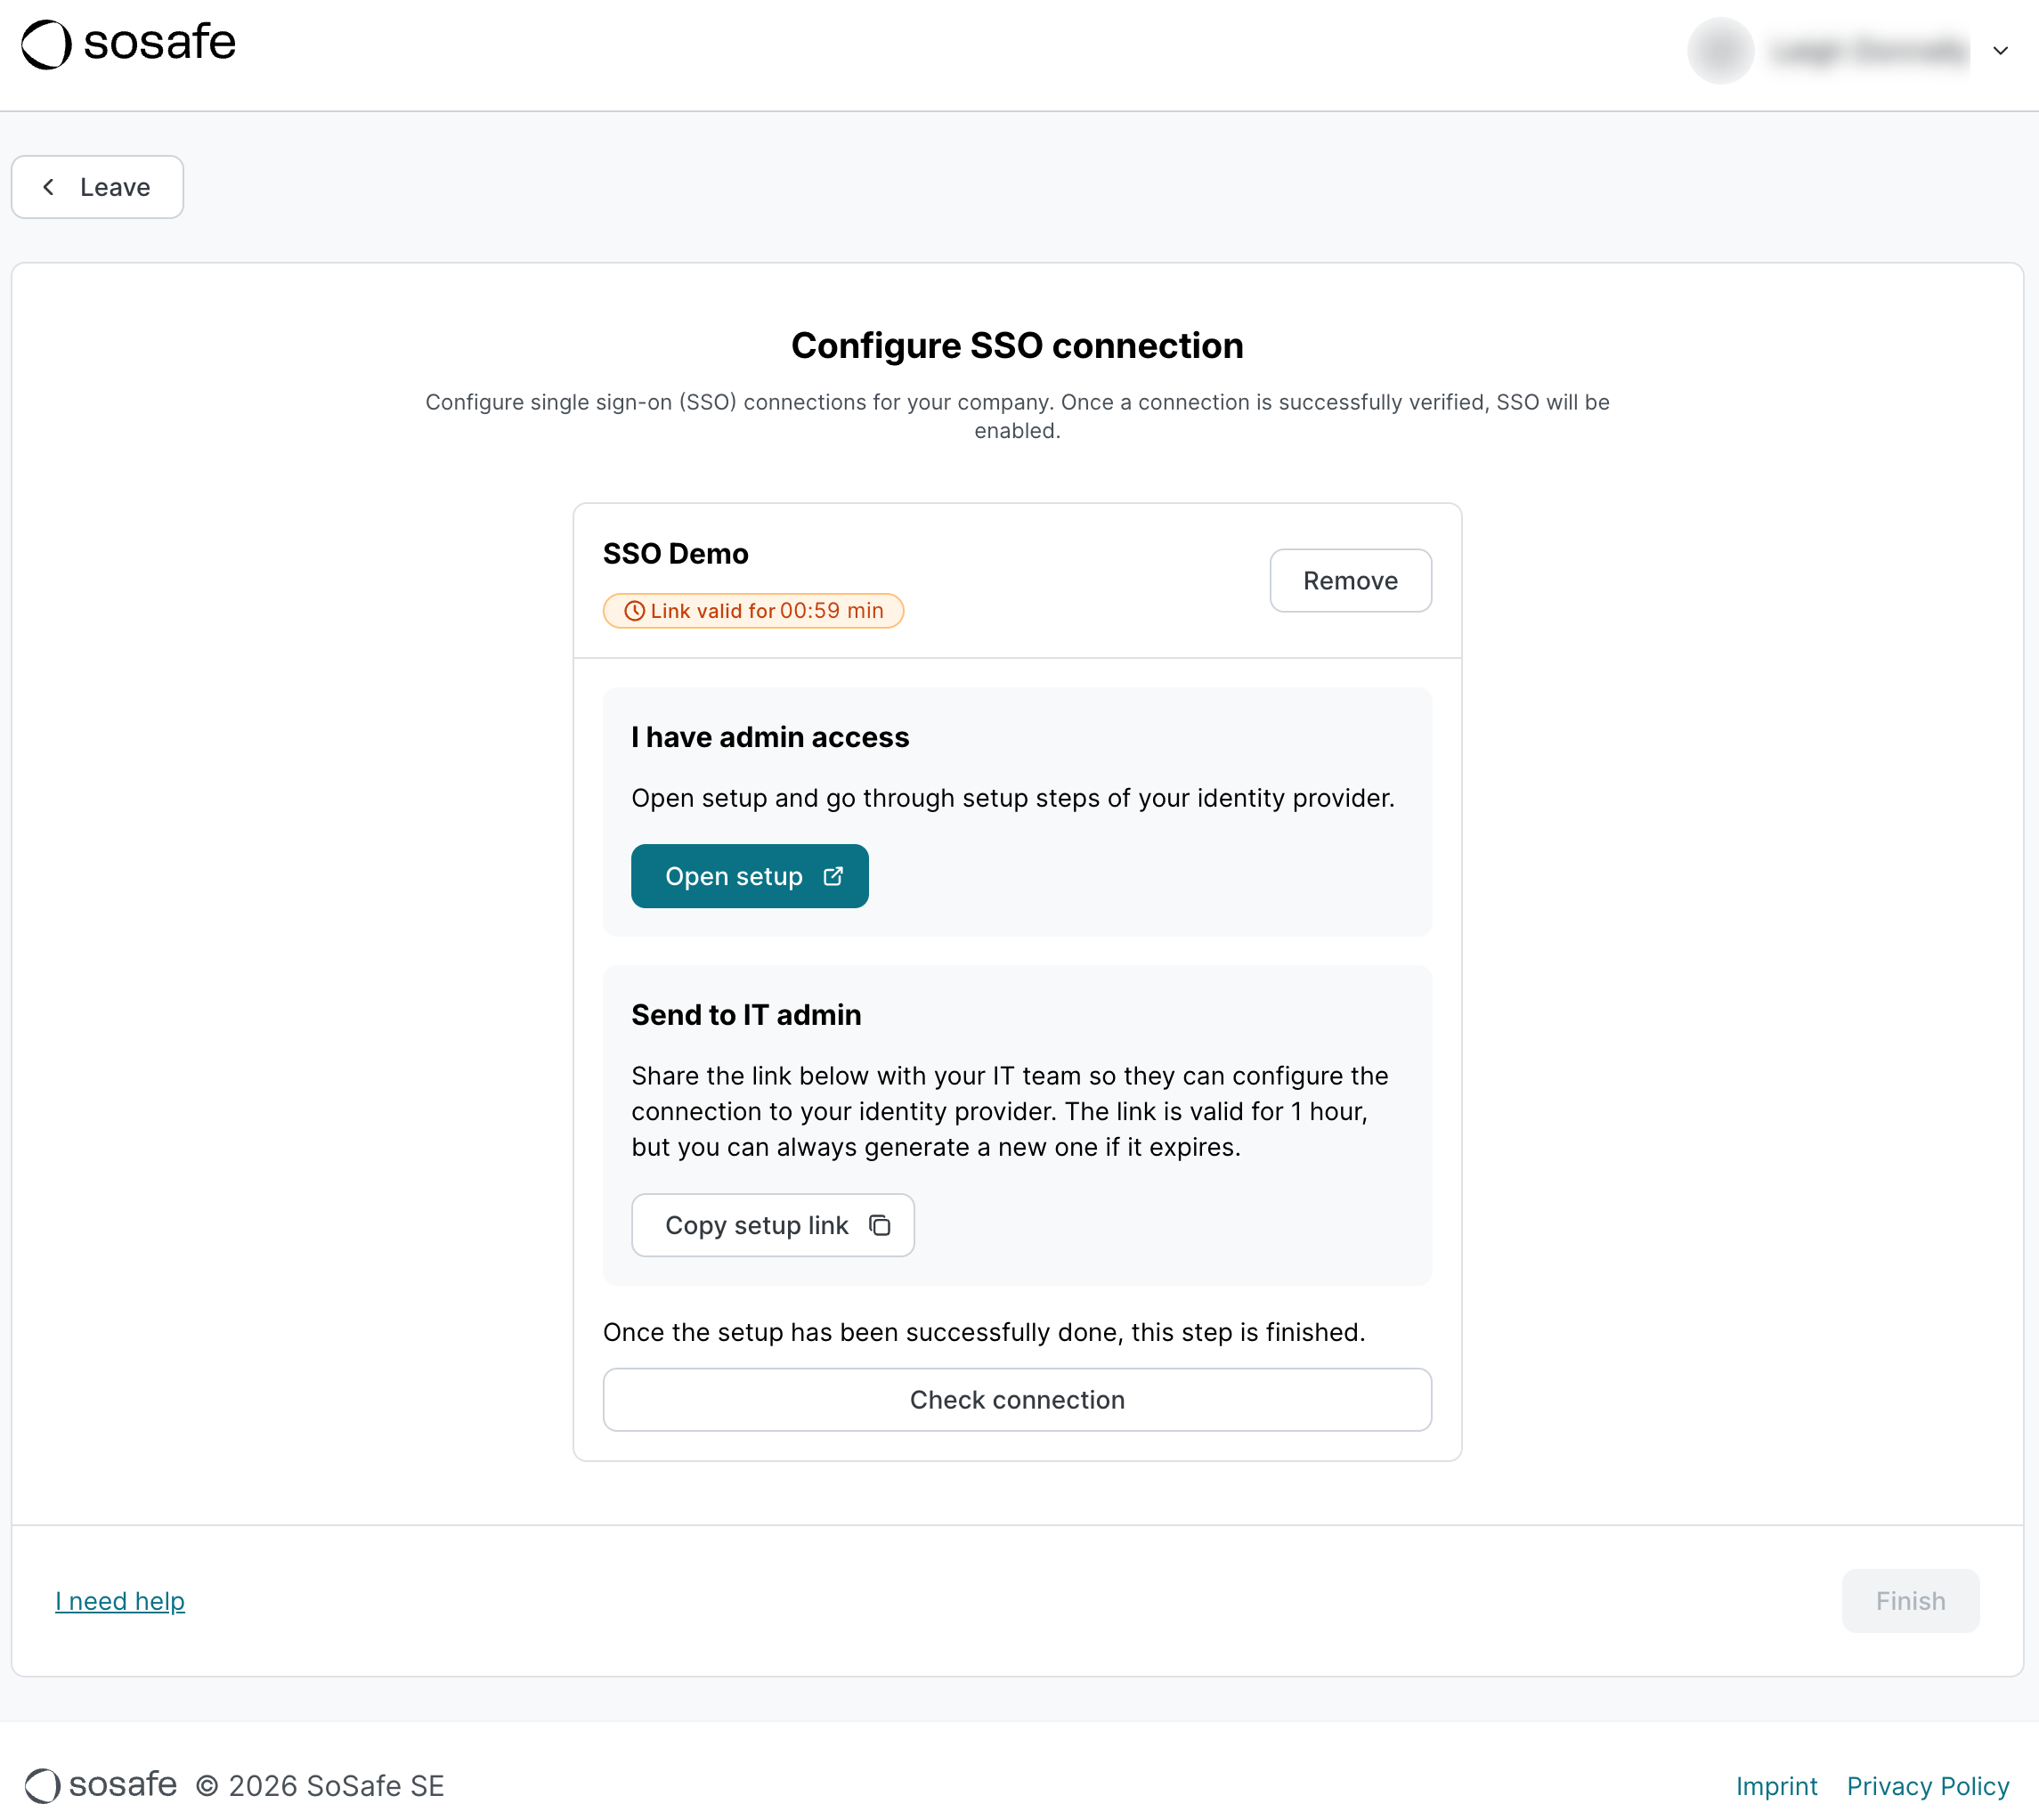Click the external link icon on Open setup
Image resolution: width=2039 pixels, height=1820 pixels.
point(833,876)
